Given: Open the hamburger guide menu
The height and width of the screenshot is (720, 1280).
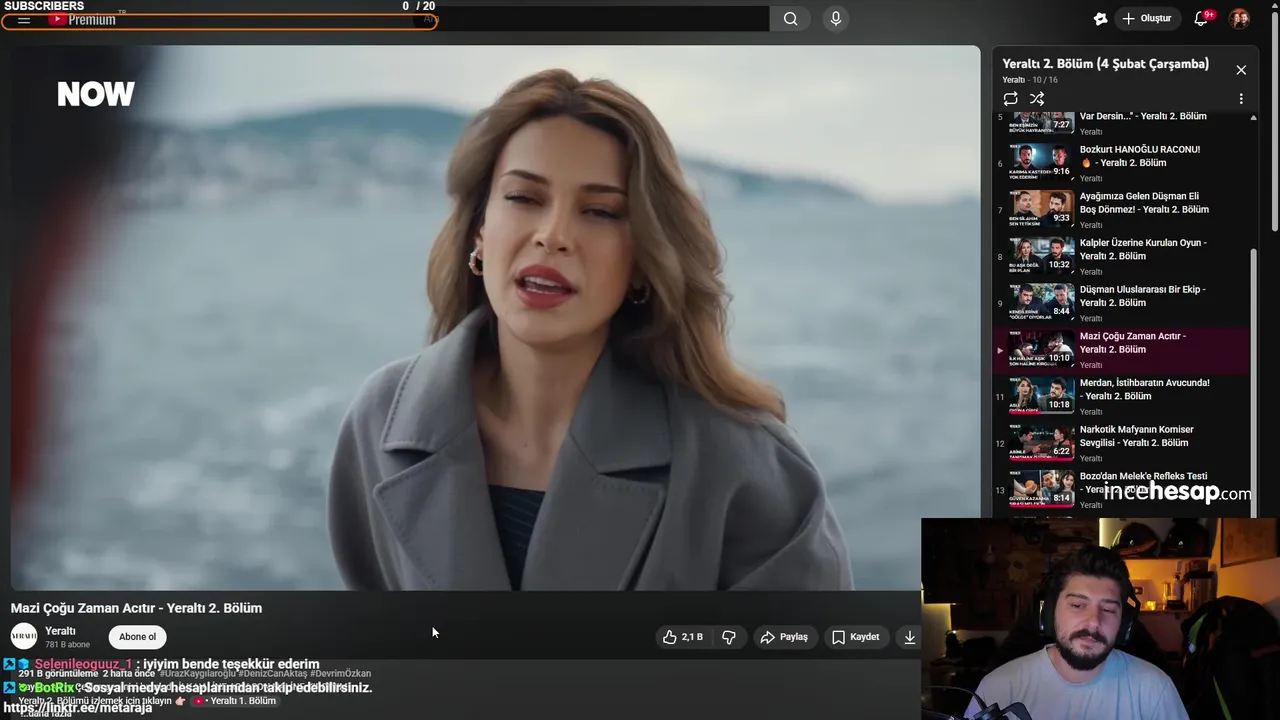Looking at the screenshot, I should coord(24,20).
